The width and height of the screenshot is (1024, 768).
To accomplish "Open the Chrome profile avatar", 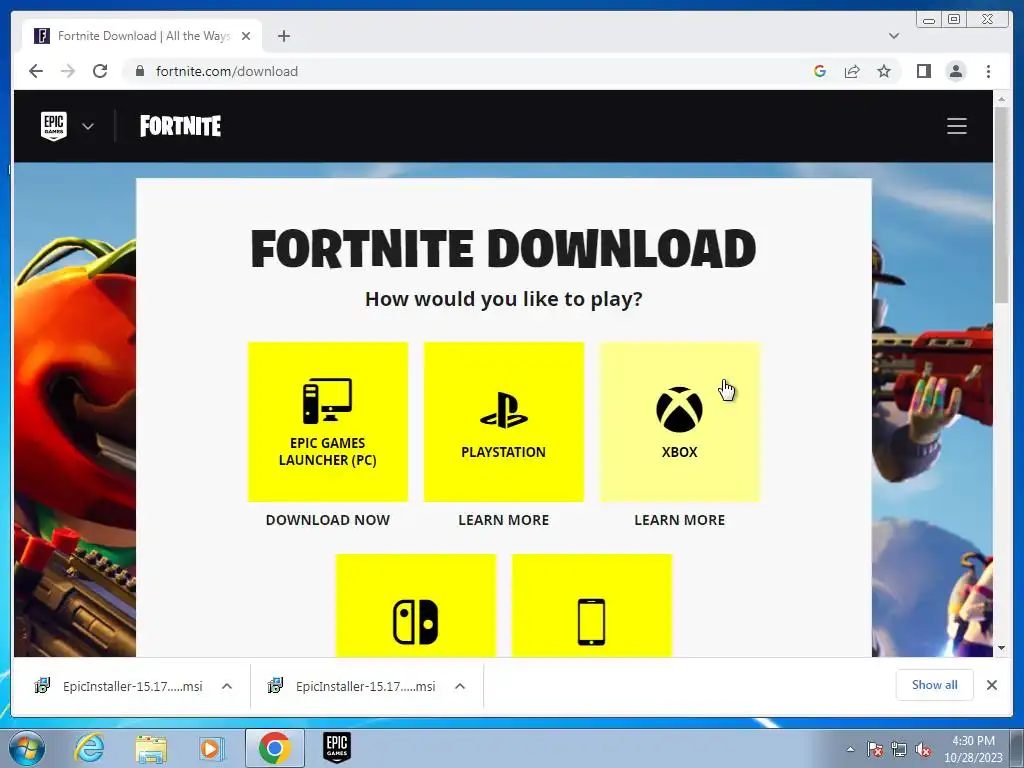I will [x=955, y=71].
